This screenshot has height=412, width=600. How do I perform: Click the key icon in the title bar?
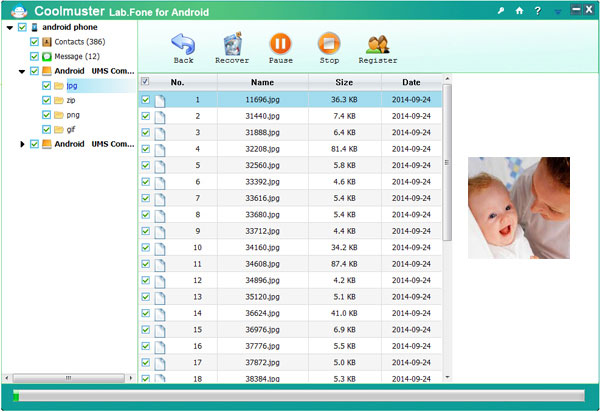tap(500, 10)
